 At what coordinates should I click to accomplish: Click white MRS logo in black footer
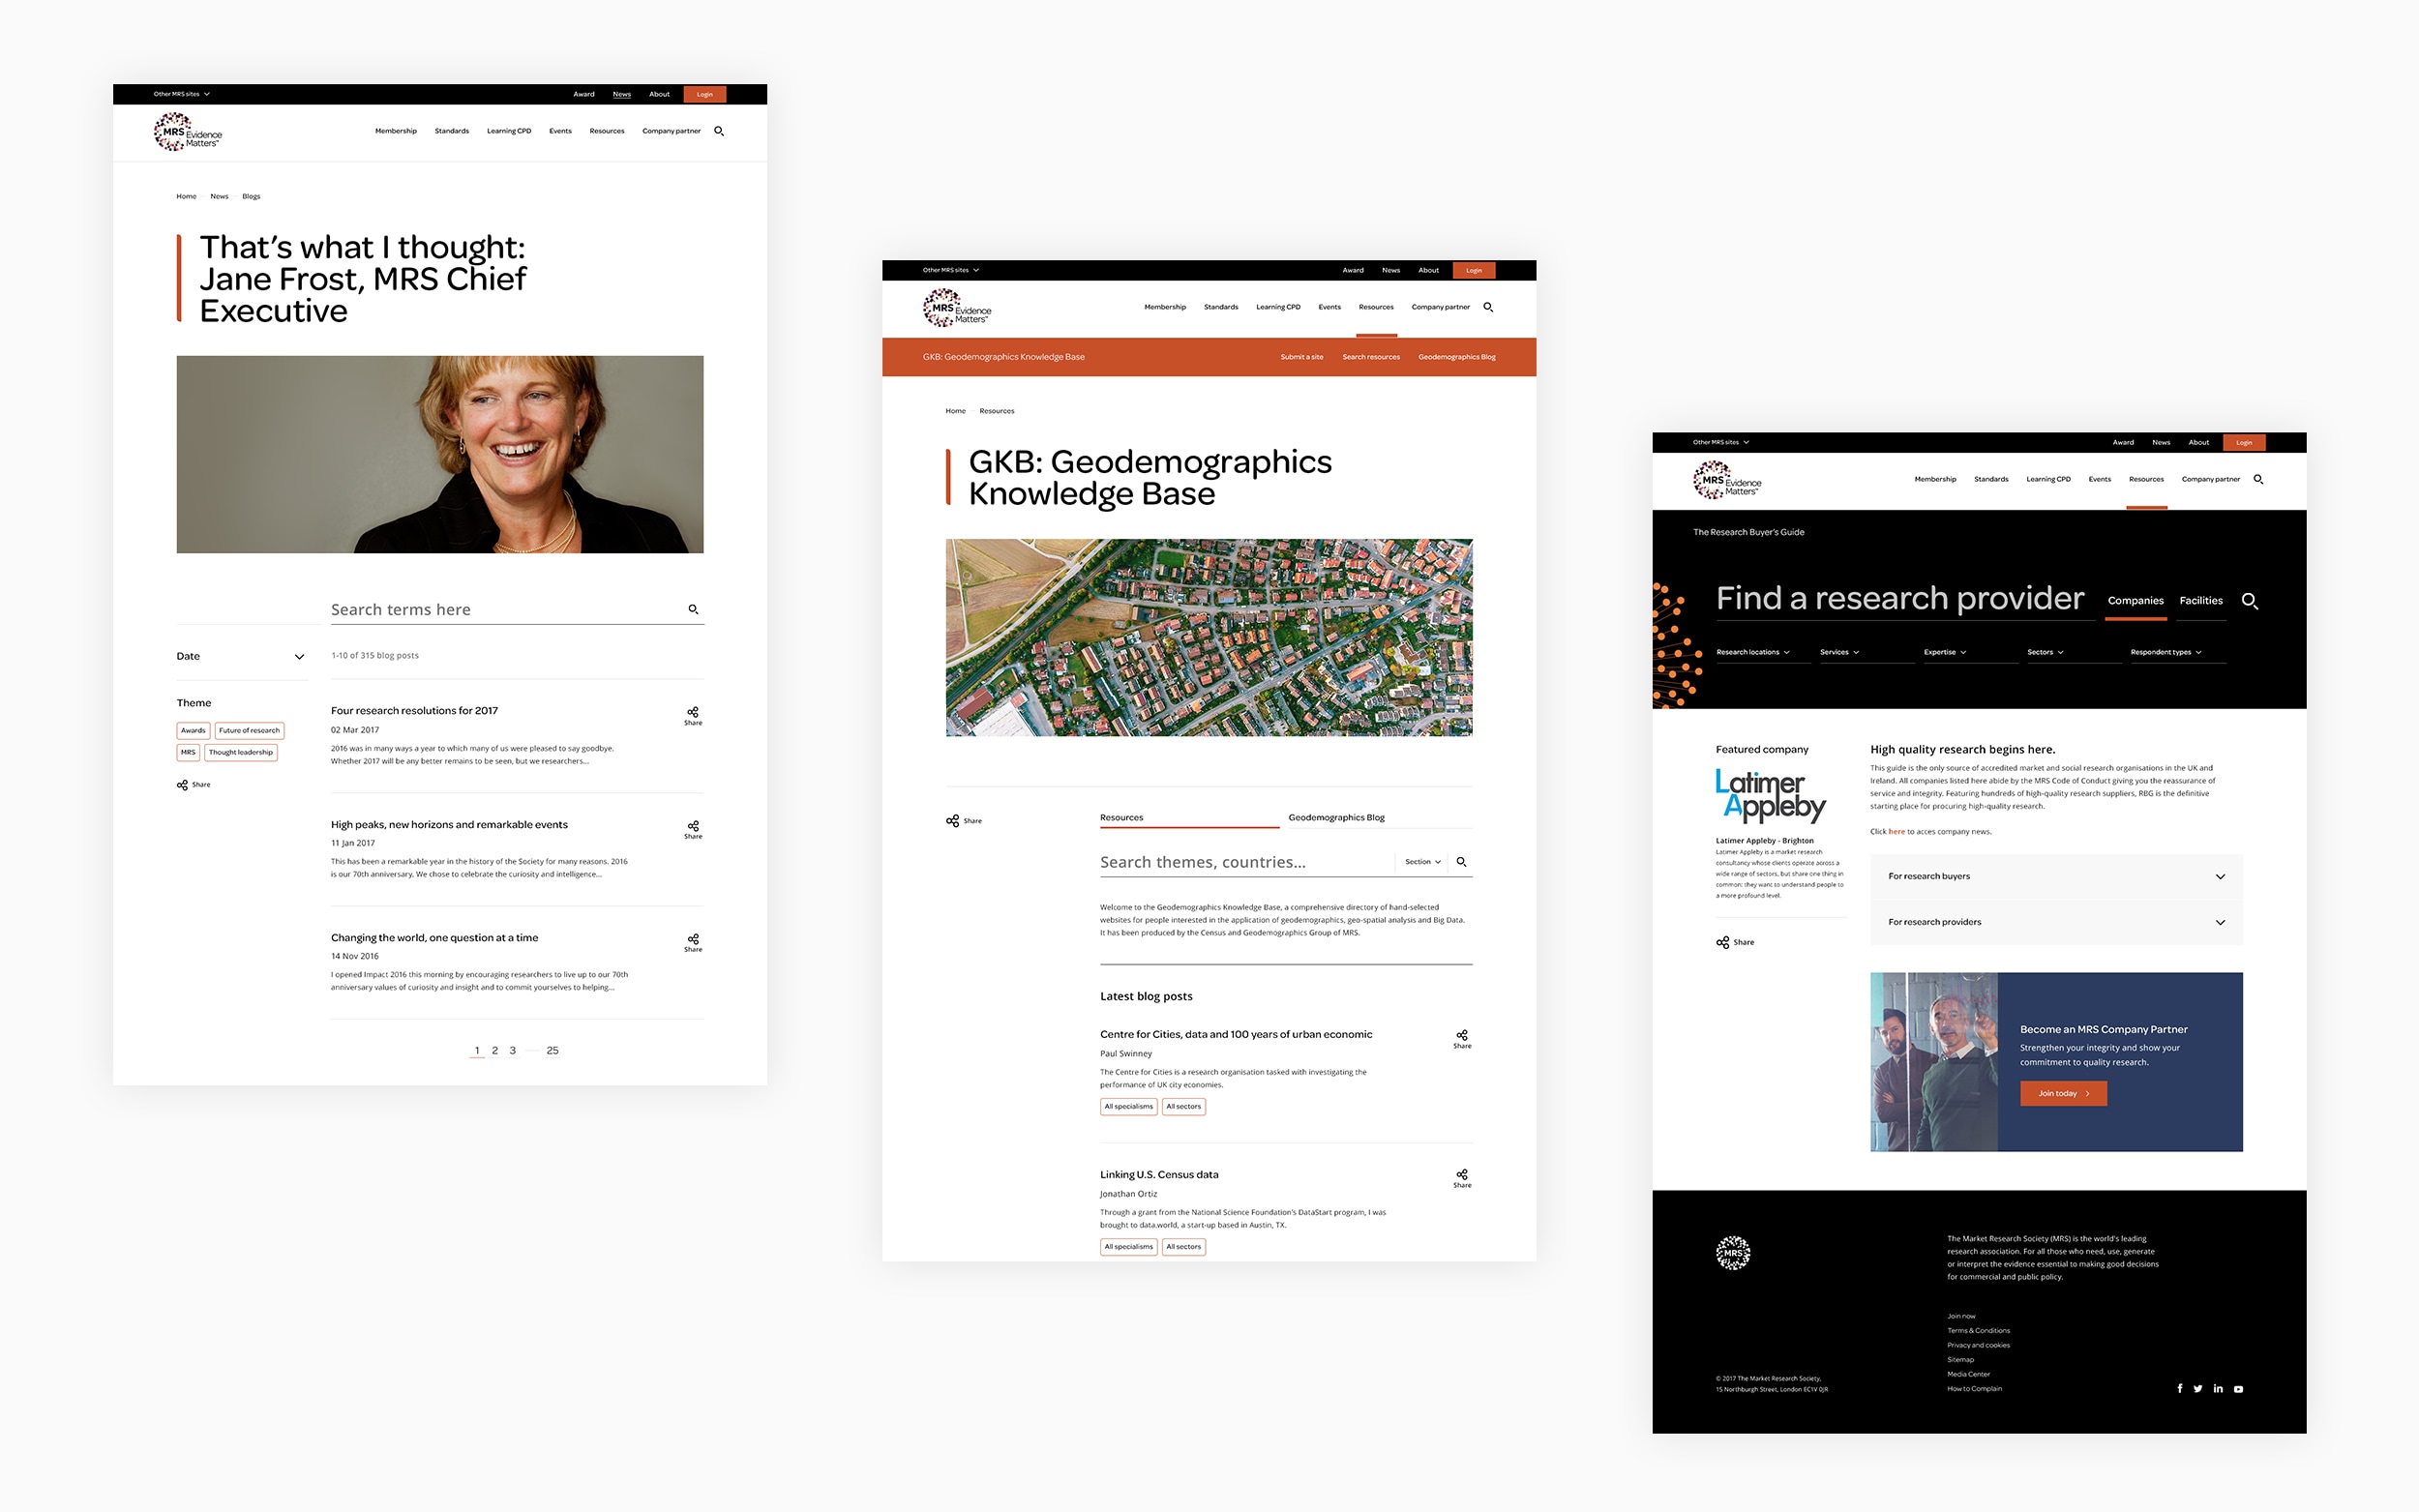click(x=1732, y=1252)
